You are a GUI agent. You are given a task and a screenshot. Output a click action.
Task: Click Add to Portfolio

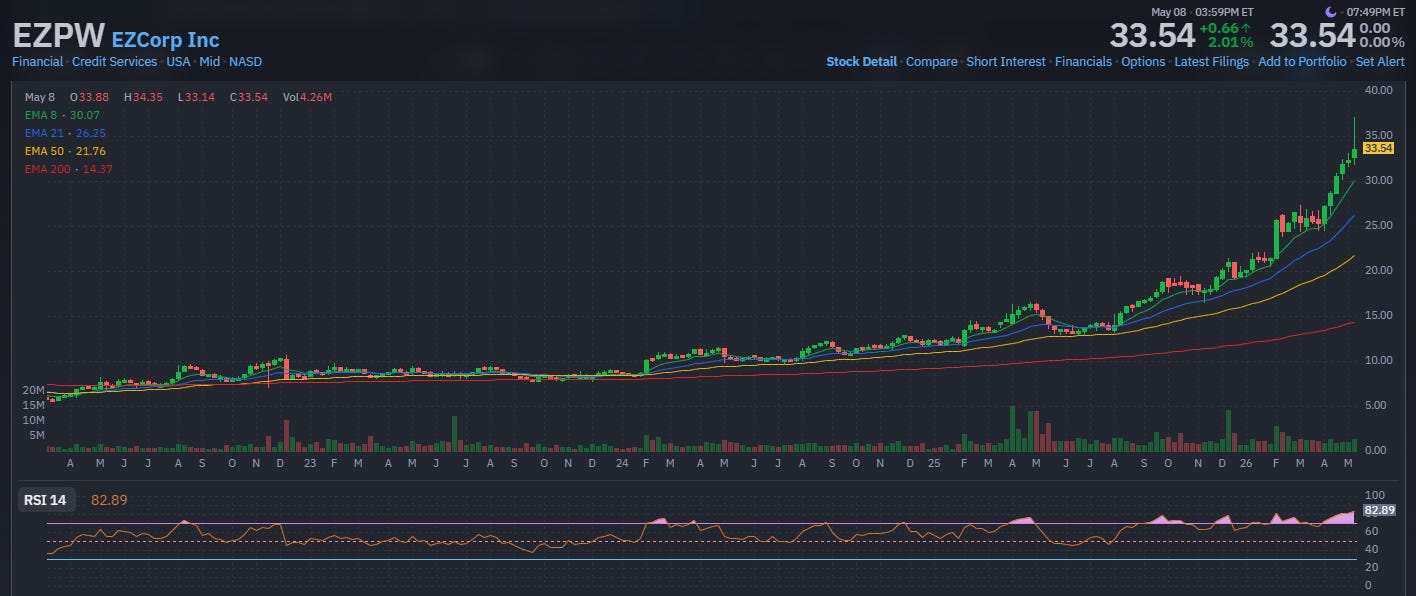1302,62
